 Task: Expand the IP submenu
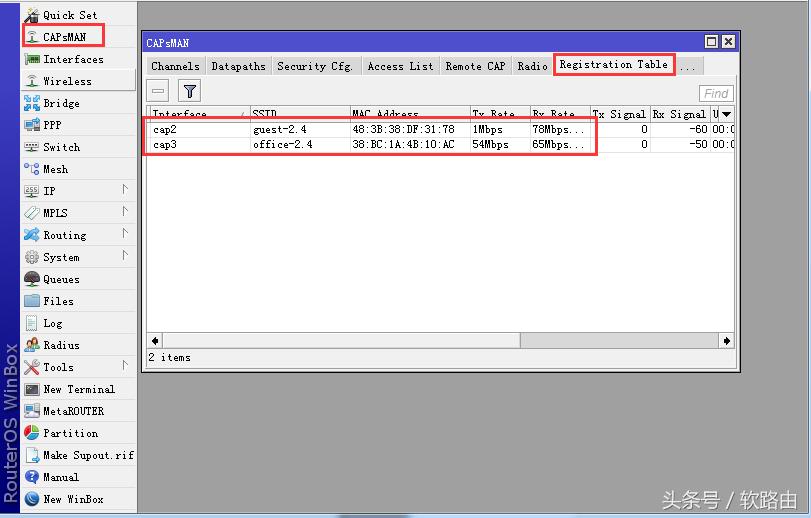click(125, 190)
